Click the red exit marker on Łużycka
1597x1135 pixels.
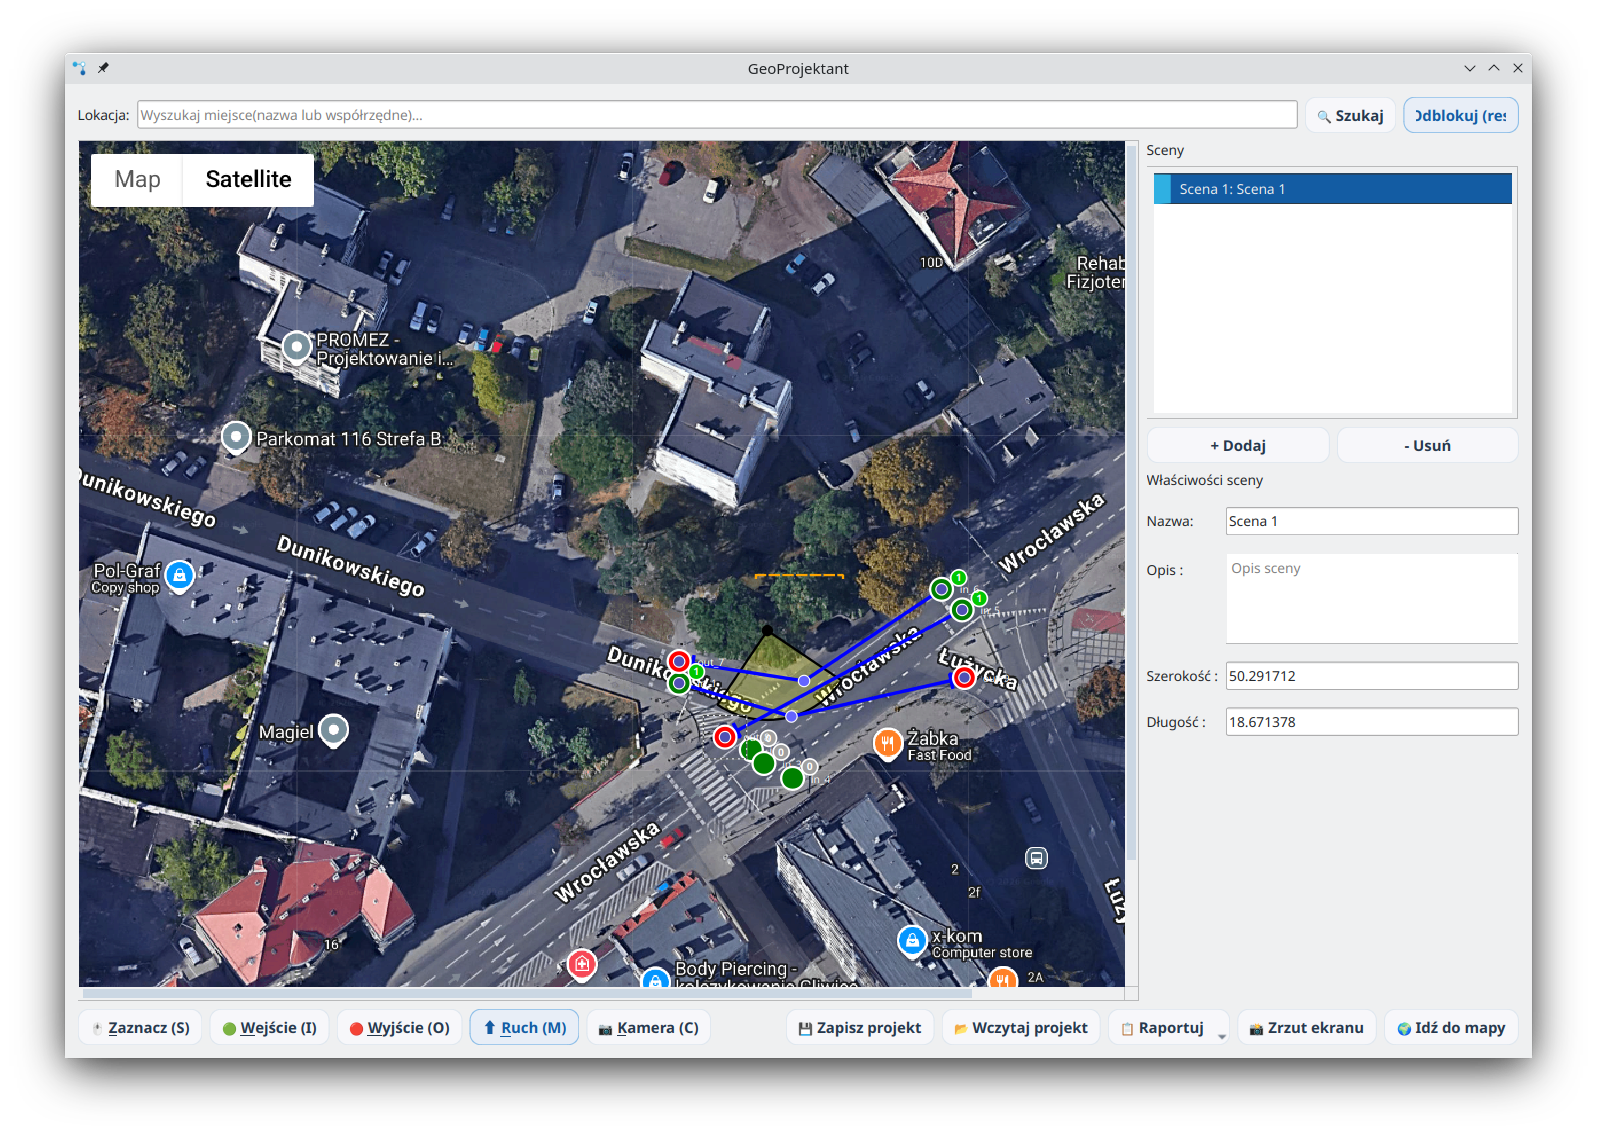pyautogui.click(x=964, y=678)
